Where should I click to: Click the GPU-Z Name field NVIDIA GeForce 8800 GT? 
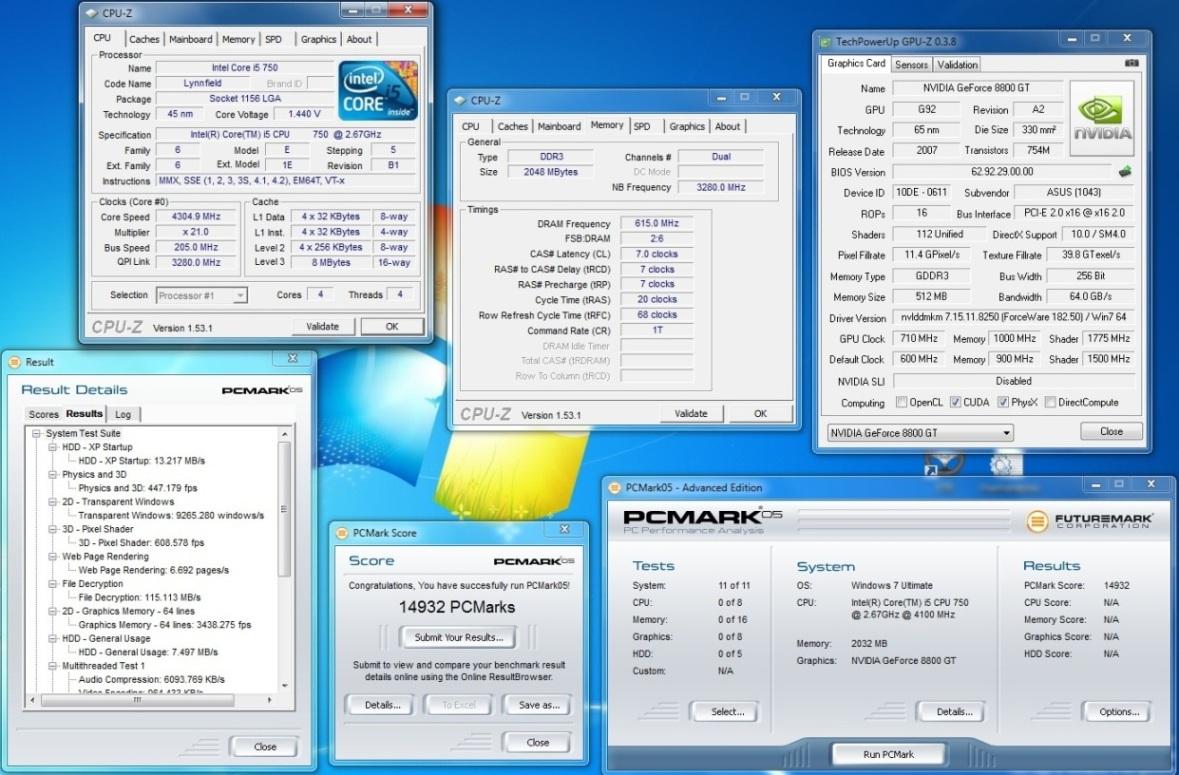pos(977,88)
